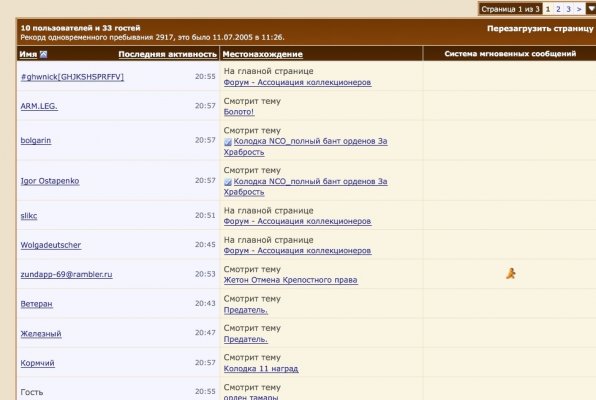
Task: Click the AIM messenger icon for zundapp-69
Action: pos(510,273)
